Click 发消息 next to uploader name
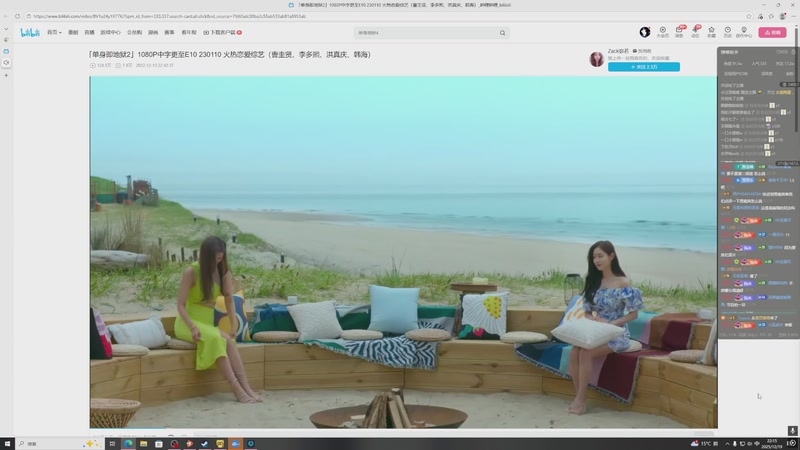800x450 pixels. [x=642, y=51]
